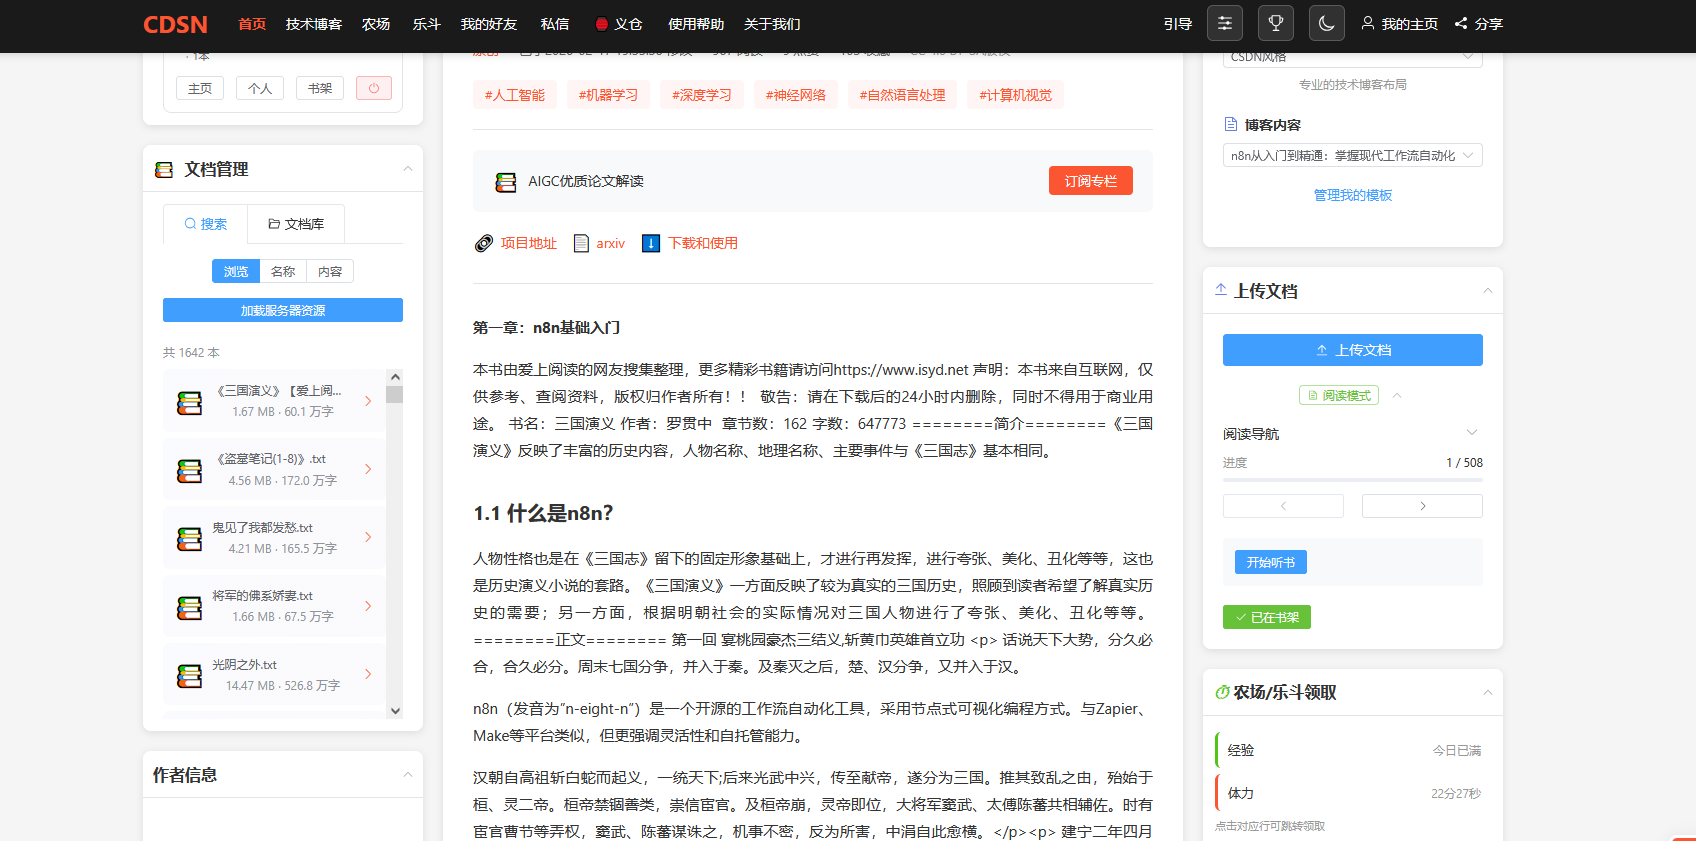Go to next page arrow button

coord(1422,506)
